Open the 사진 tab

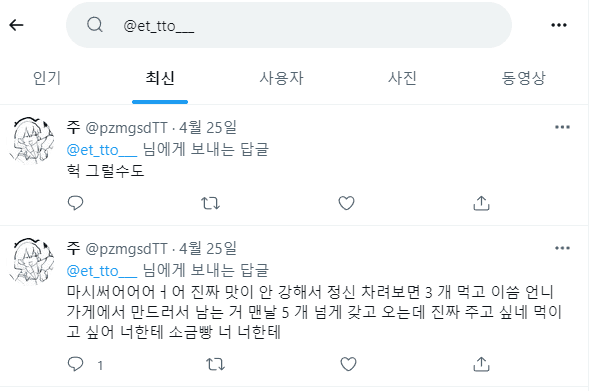tap(402, 78)
